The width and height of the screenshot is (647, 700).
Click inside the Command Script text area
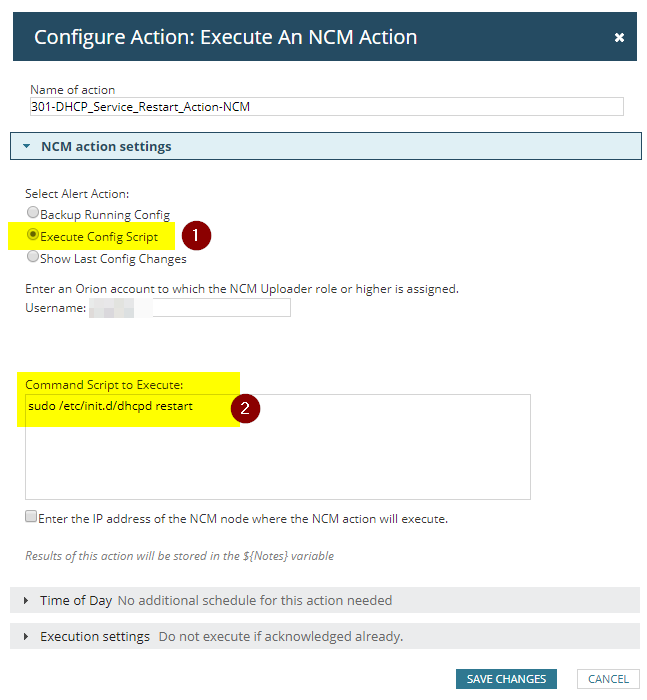coord(277,460)
